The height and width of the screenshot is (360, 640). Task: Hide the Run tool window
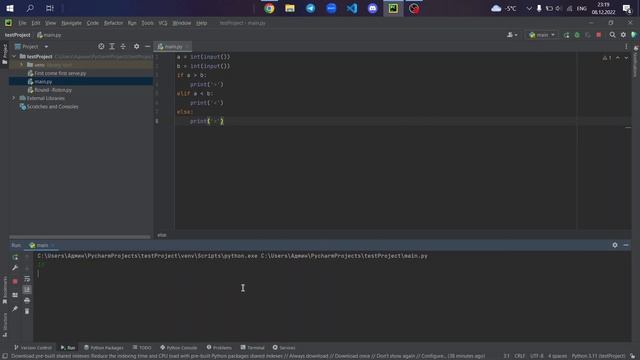pos(626,245)
